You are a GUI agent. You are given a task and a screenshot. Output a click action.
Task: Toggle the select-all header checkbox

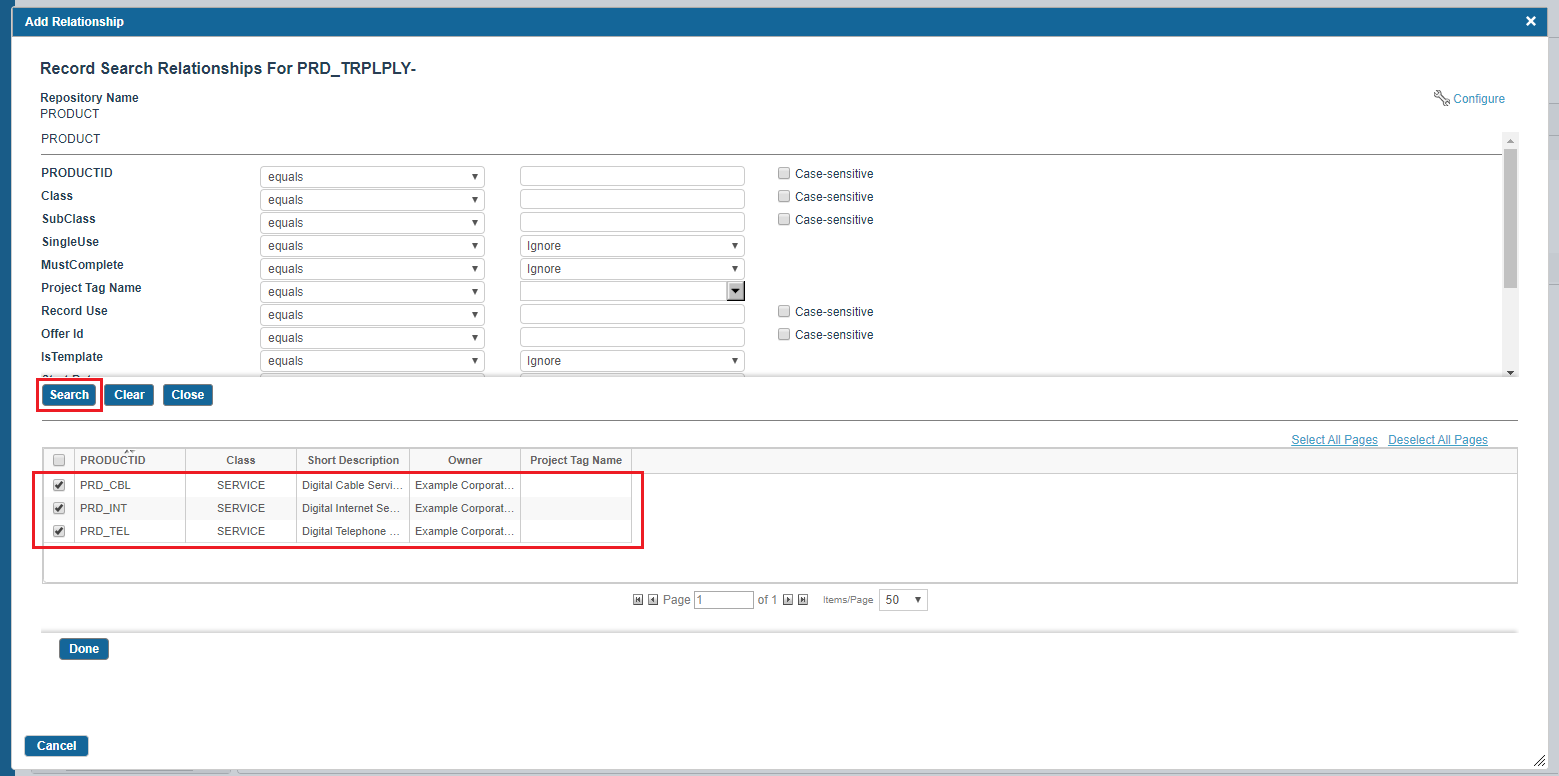click(x=59, y=460)
